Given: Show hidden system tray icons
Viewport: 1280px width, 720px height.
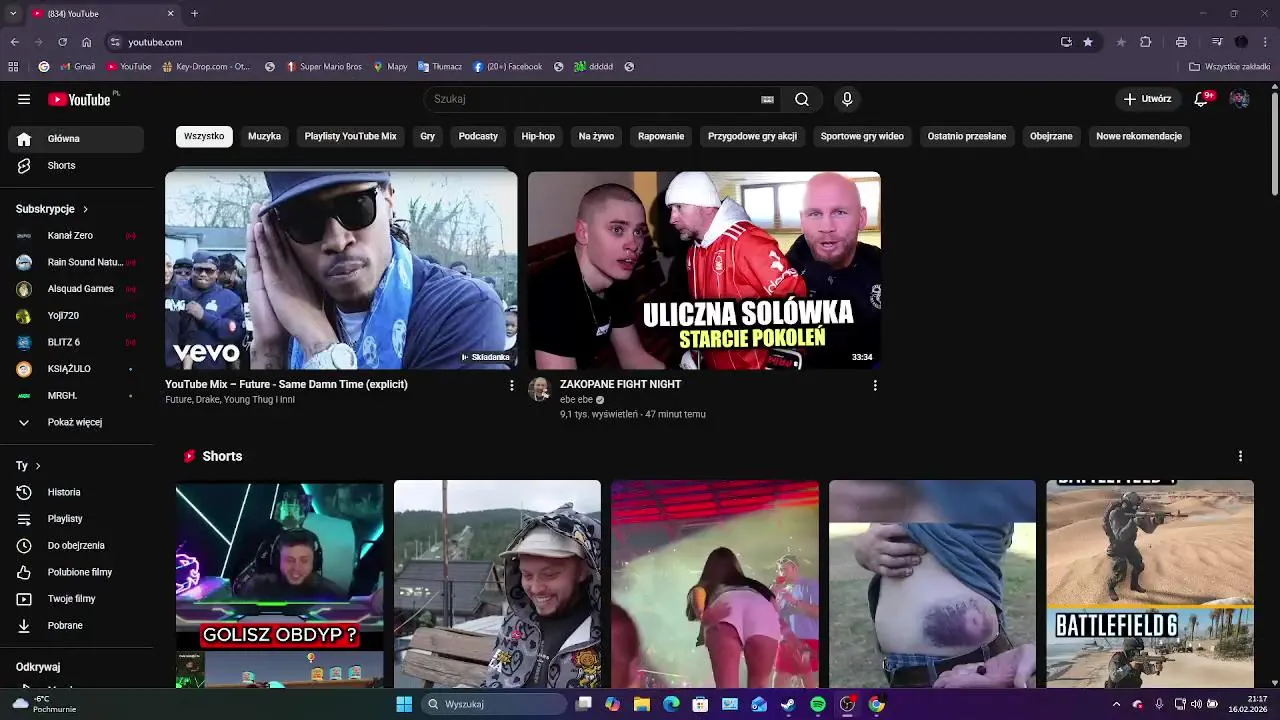Looking at the screenshot, I should coord(1116,704).
